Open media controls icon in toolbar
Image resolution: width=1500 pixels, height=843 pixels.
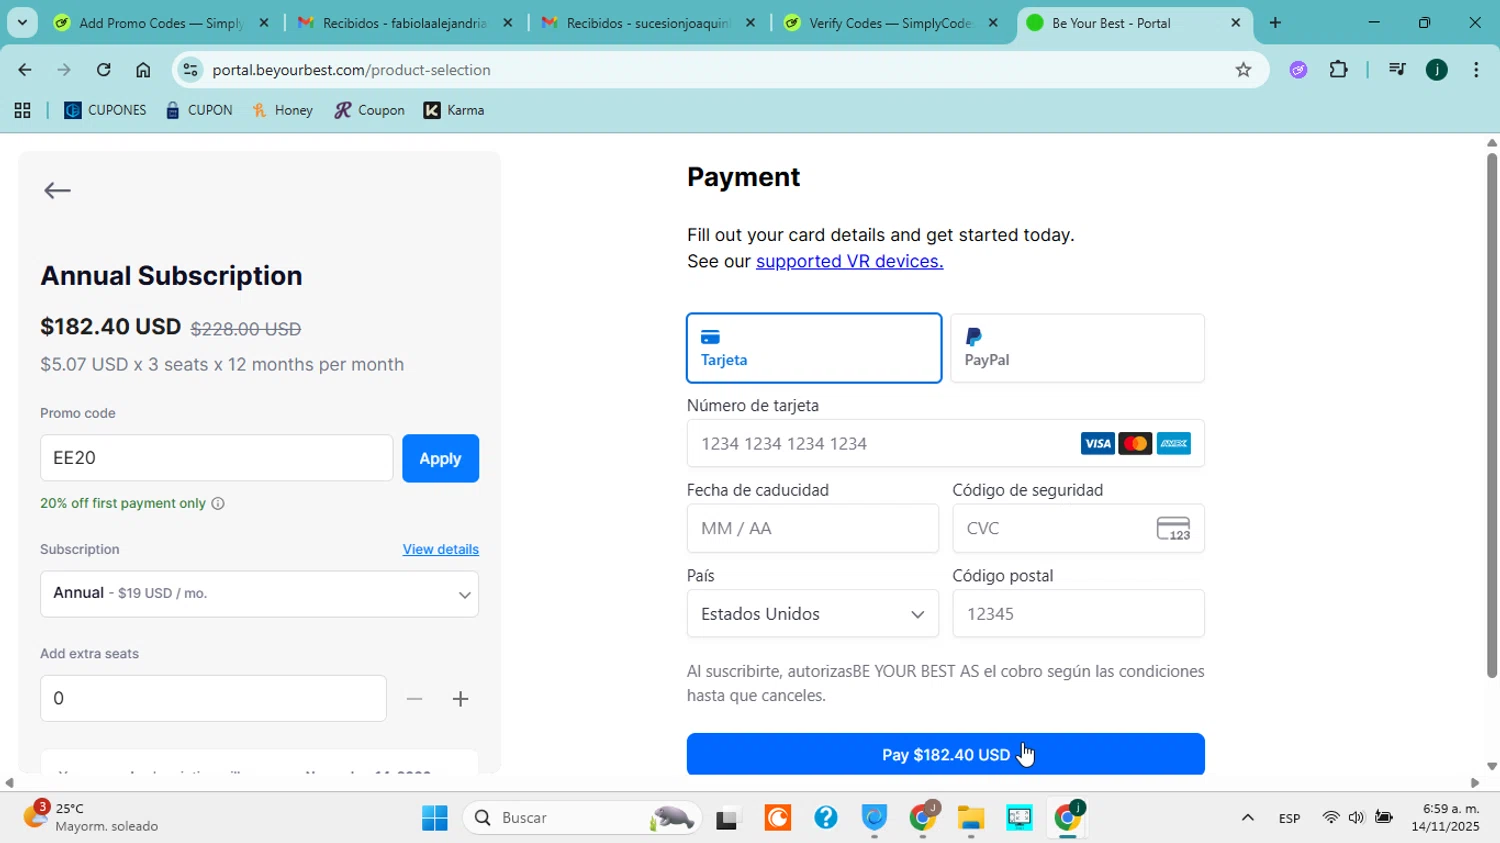(1397, 70)
